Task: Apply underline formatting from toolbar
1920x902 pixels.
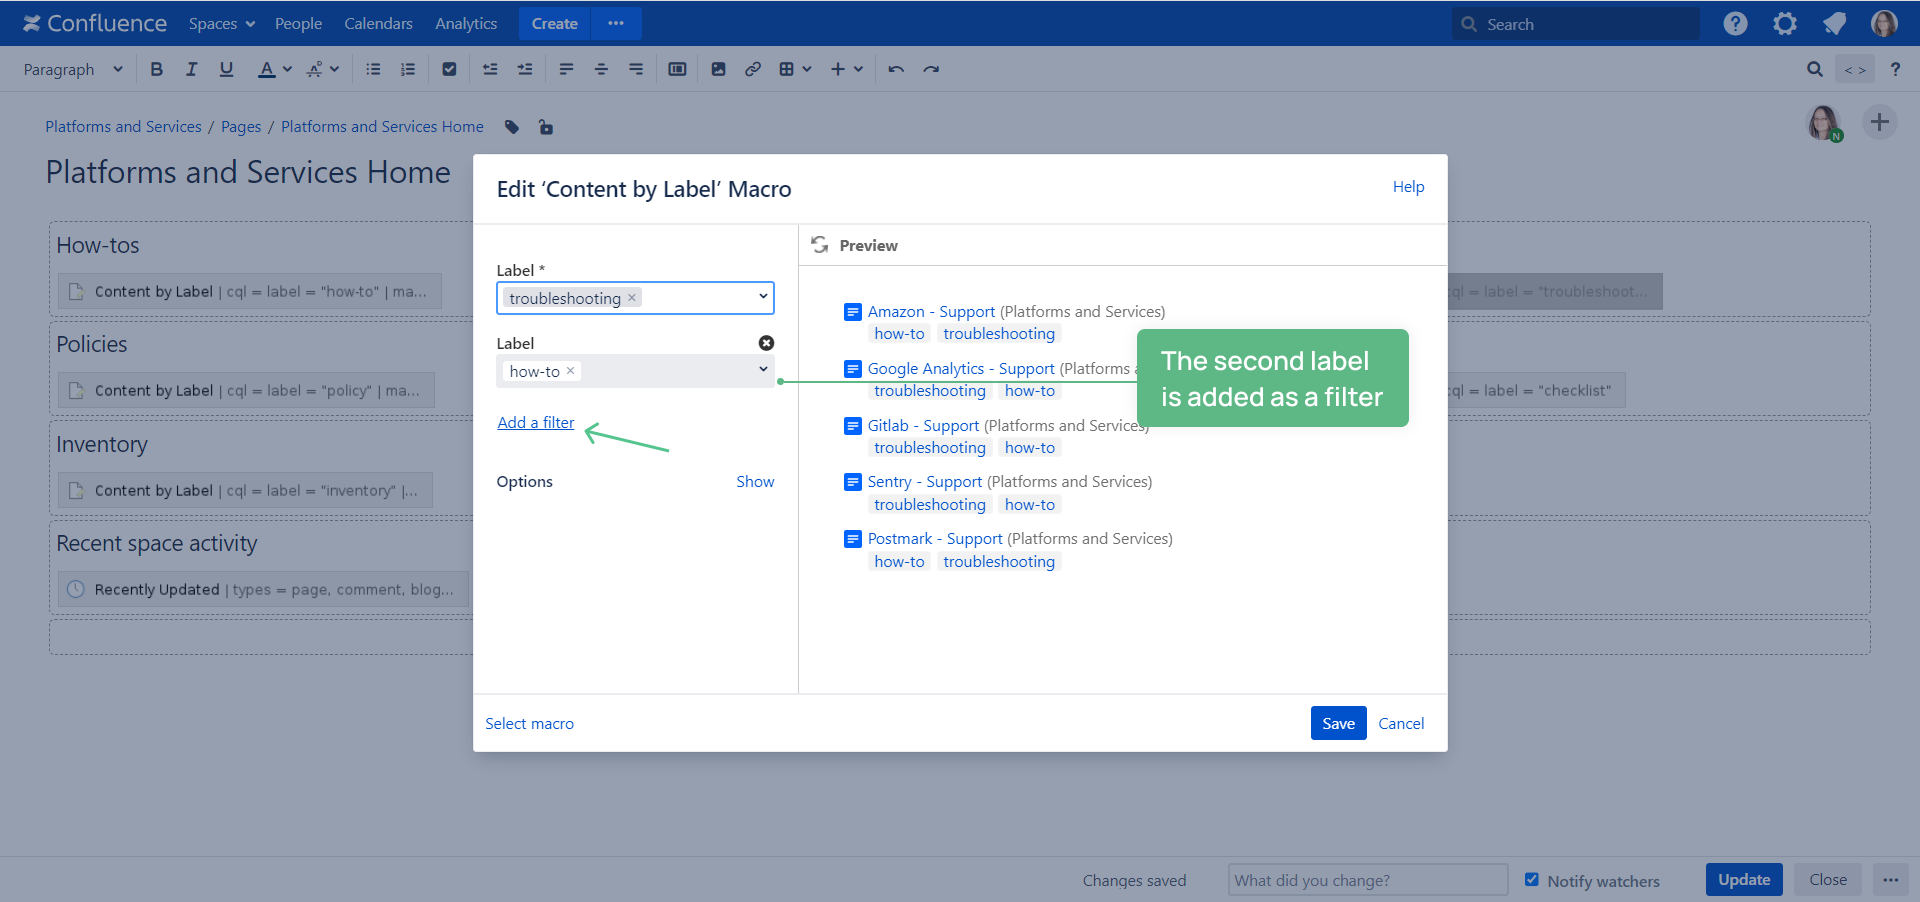Action: click(x=226, y=69)
